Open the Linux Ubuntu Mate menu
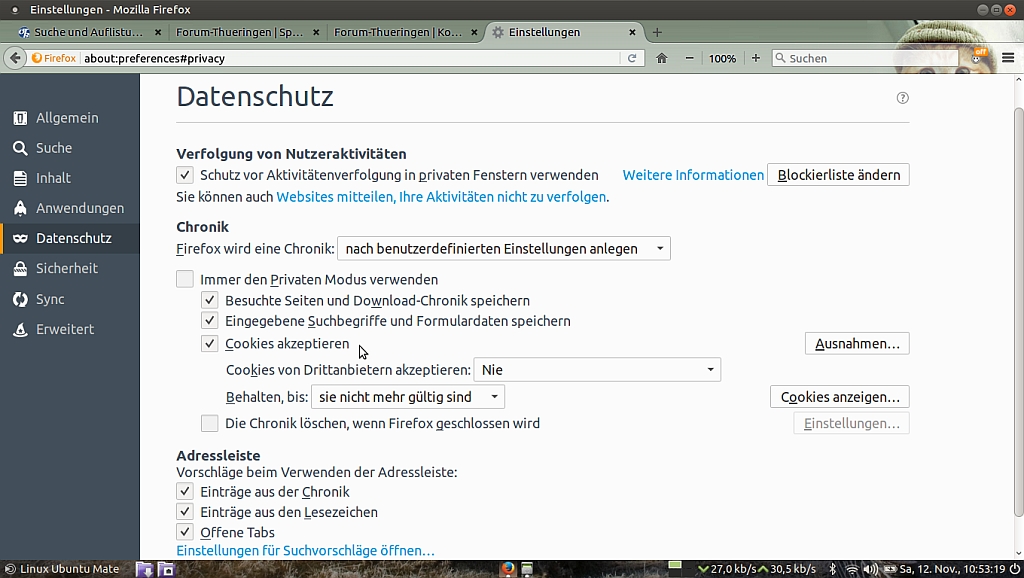 click(x=62, y=569)
